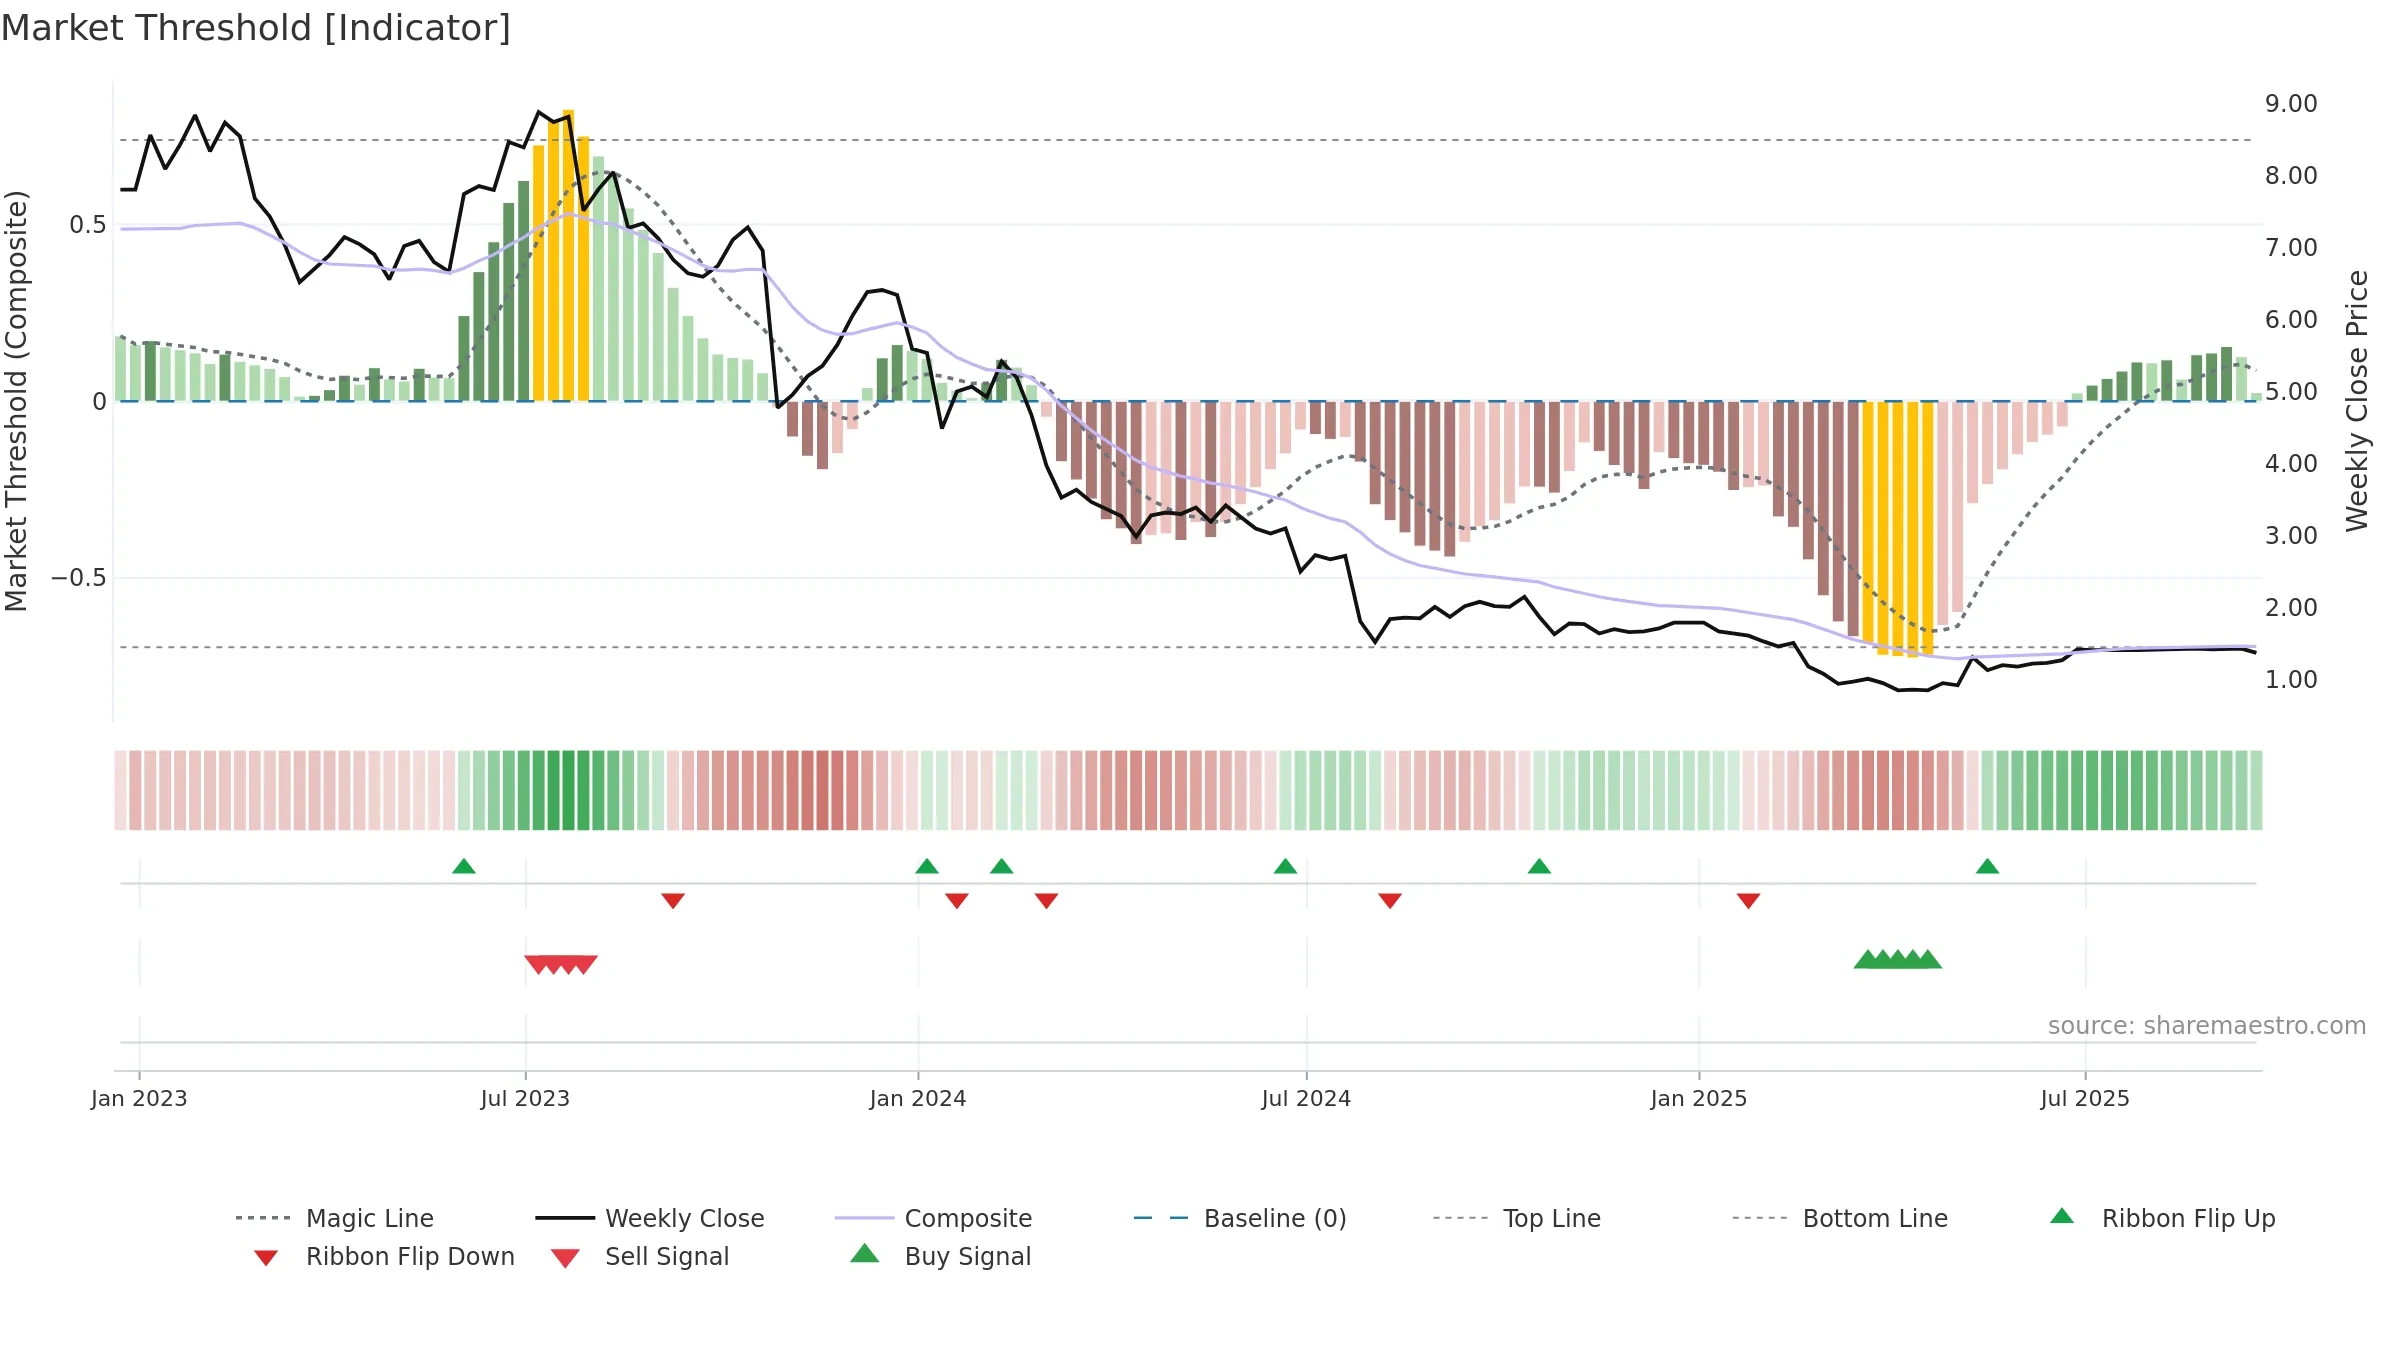Image resolution: width=2400 pixels, height=1350 pixels.
Task: Toggle the Ribbon Flip Down legend entry
Action: pyautogui.click(x=384, y=1256)
